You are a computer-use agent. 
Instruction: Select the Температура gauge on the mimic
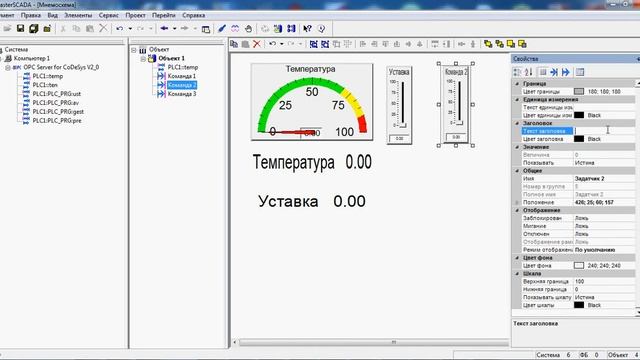pos(312,102)
